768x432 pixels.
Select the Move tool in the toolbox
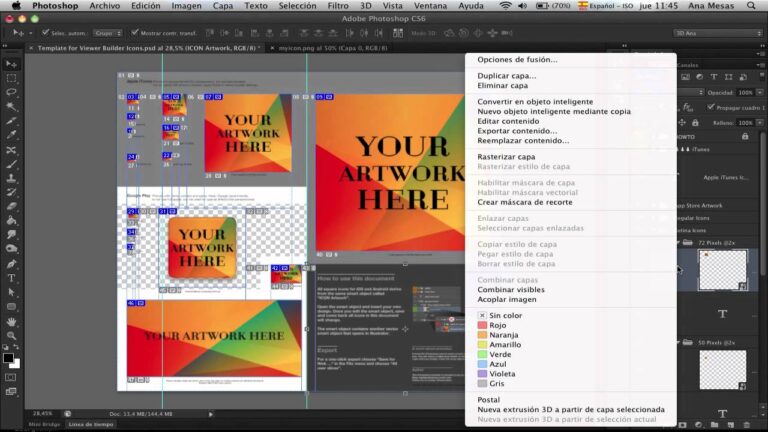[11, 63]
